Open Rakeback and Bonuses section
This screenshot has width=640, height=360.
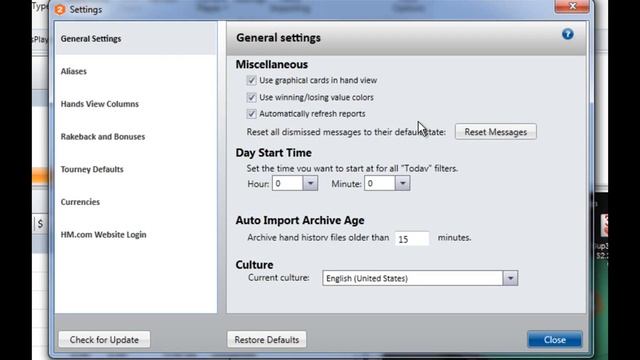point(103,137)
